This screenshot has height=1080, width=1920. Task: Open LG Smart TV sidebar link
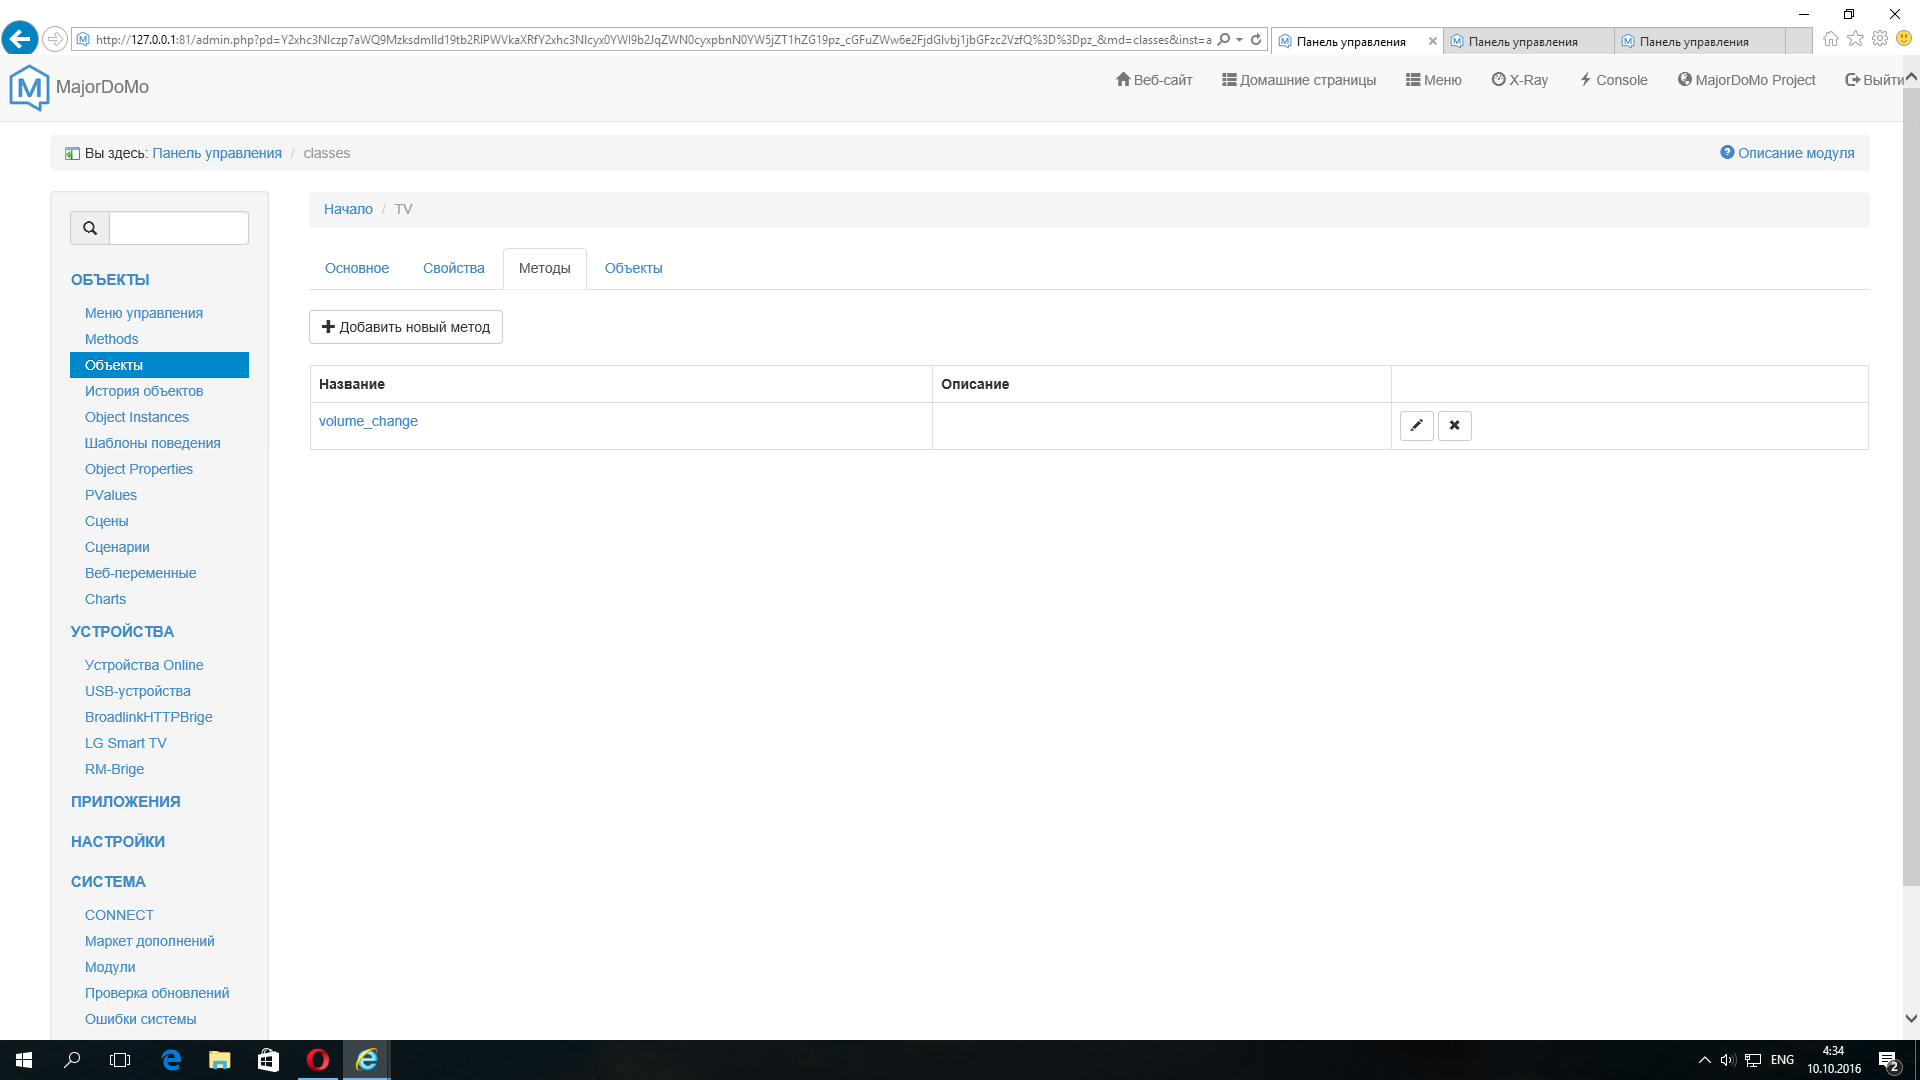click(x=125, y=743)
